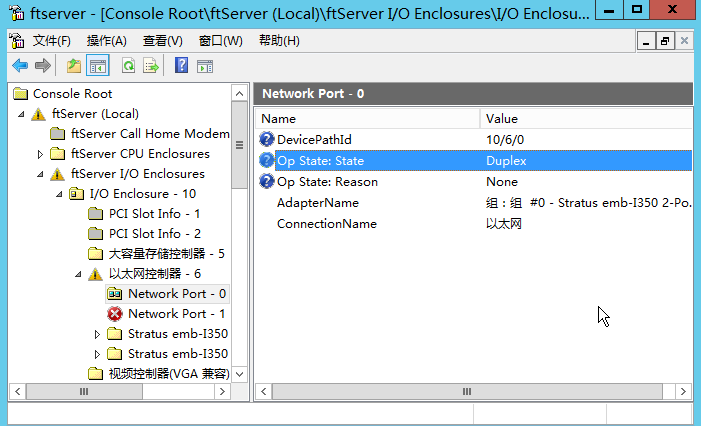This screenshot has width=701, height=426.
Task: Click the export list toolbar icon
Action: pos(151,66)
